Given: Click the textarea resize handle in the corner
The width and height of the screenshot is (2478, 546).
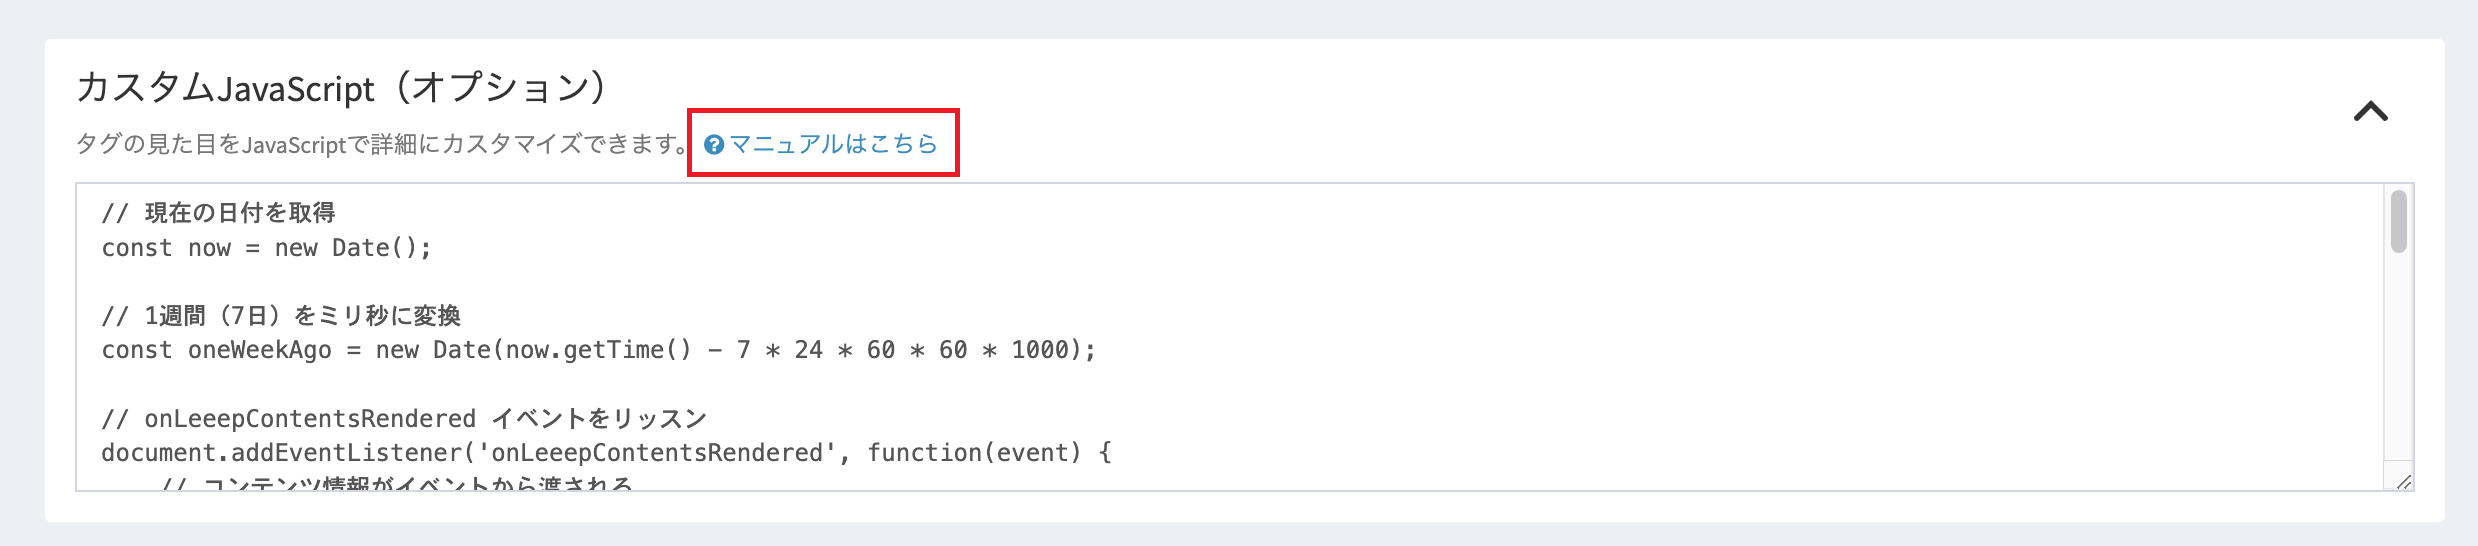Looking at the screenshot, I should (2402, 481).
